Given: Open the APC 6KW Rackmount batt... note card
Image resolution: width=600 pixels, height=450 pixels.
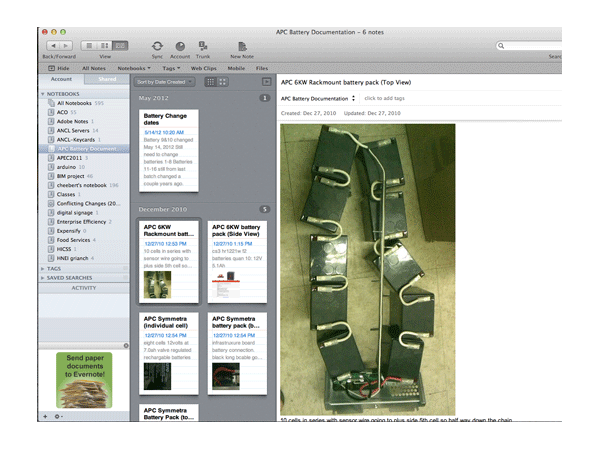Looking at the screenshot, I should click(x=169, y=262).
